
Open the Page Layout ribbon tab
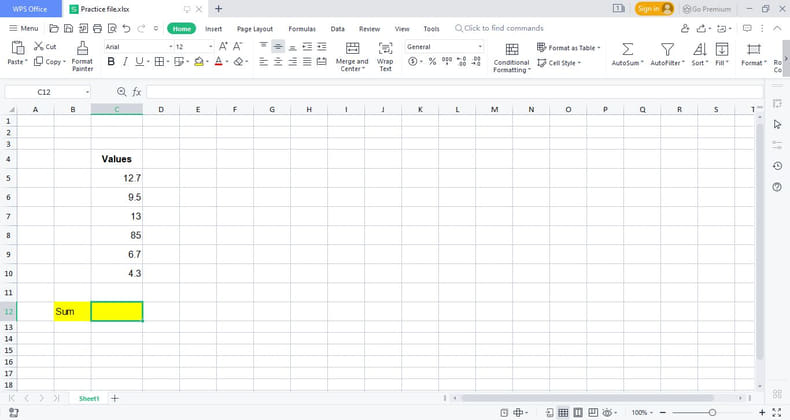pos(255,29)
